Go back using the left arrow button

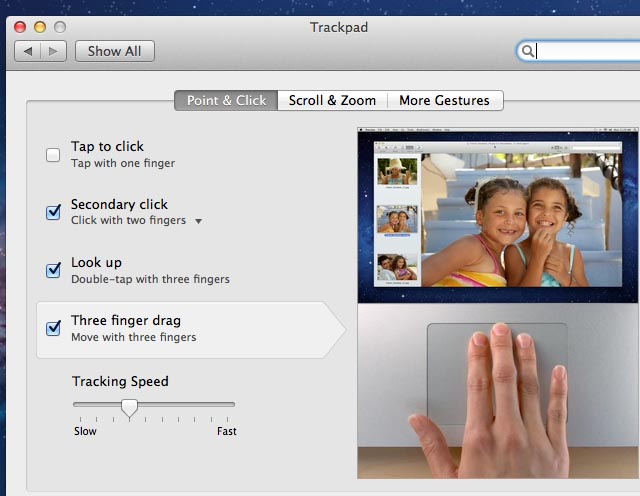click(x=28, y=50)
